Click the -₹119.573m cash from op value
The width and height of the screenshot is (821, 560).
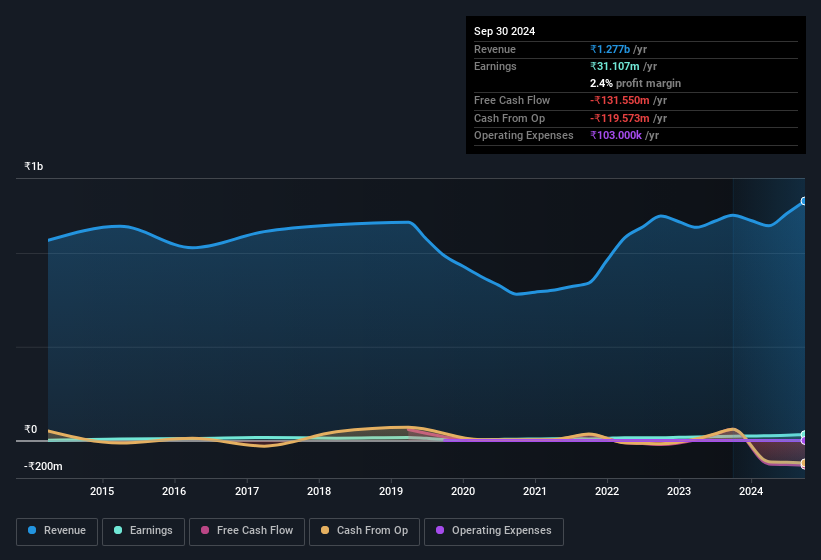[619, 118]
